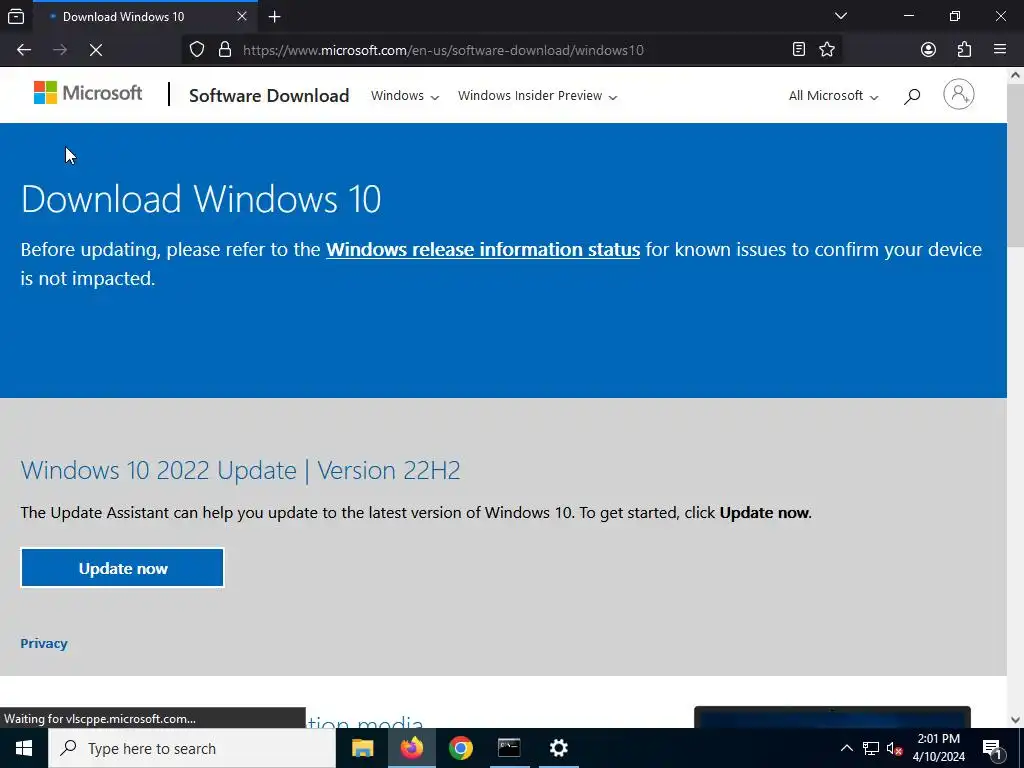Click the Microsoft logo

click(88, 93)
